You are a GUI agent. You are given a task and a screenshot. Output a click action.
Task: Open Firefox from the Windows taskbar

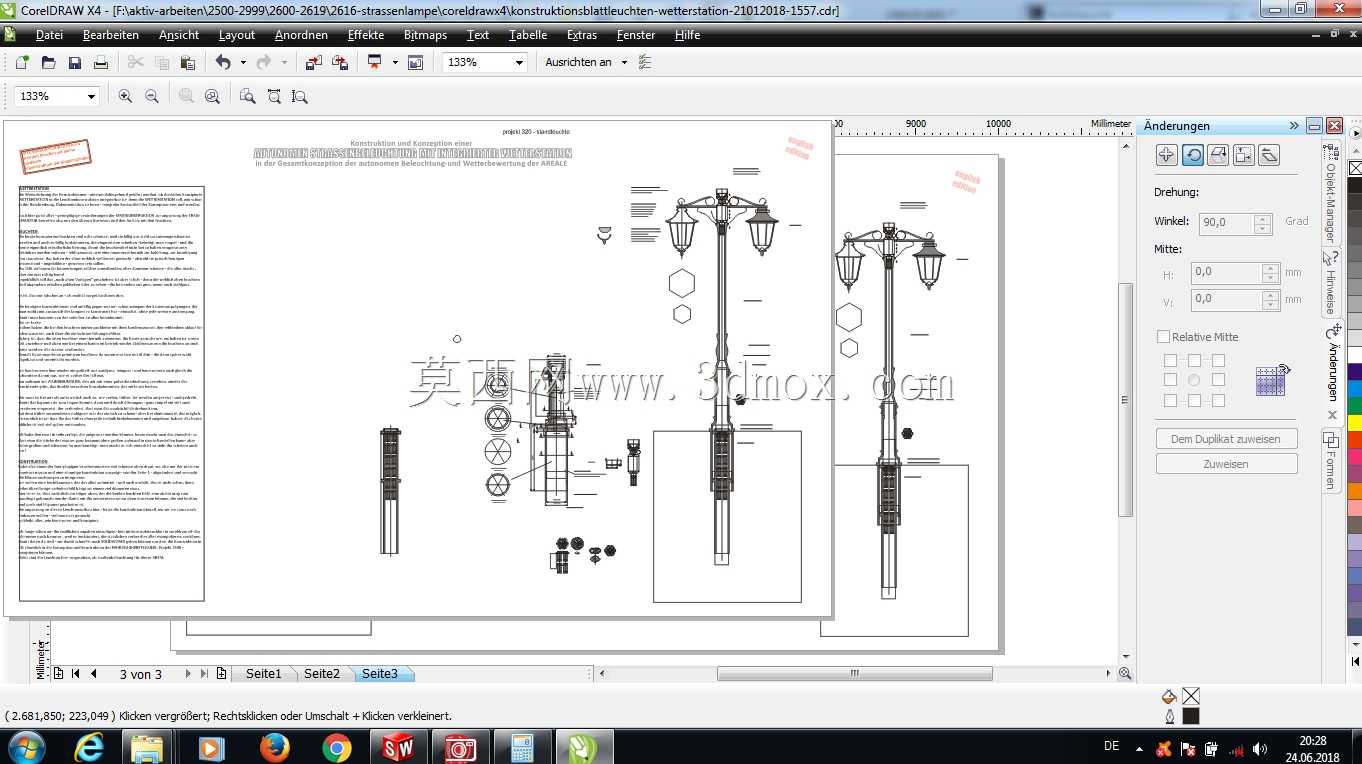click(x=274, y=748)
